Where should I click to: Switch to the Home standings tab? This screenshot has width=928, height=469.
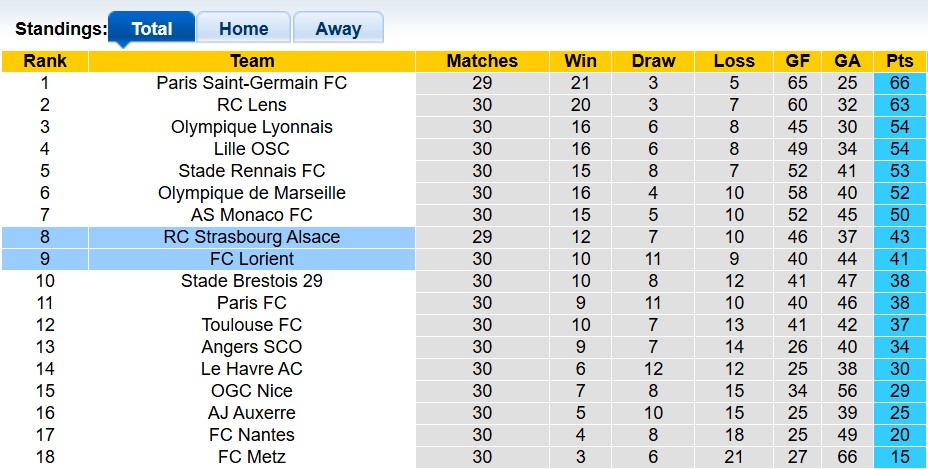coord(243,29)
